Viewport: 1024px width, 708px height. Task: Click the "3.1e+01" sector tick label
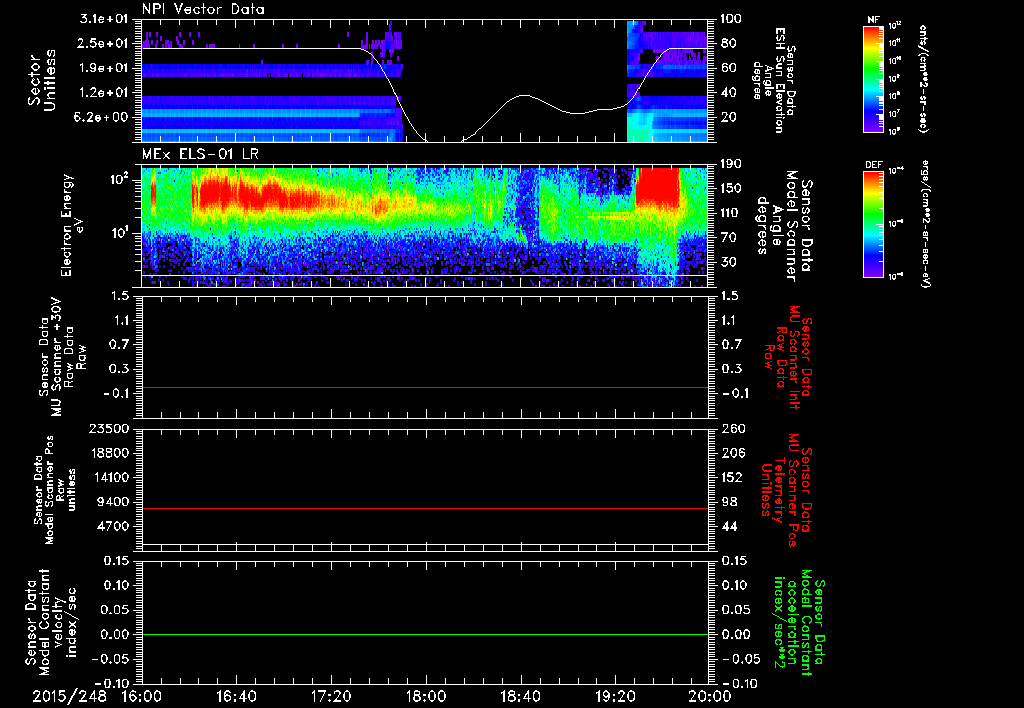[104, 20]
